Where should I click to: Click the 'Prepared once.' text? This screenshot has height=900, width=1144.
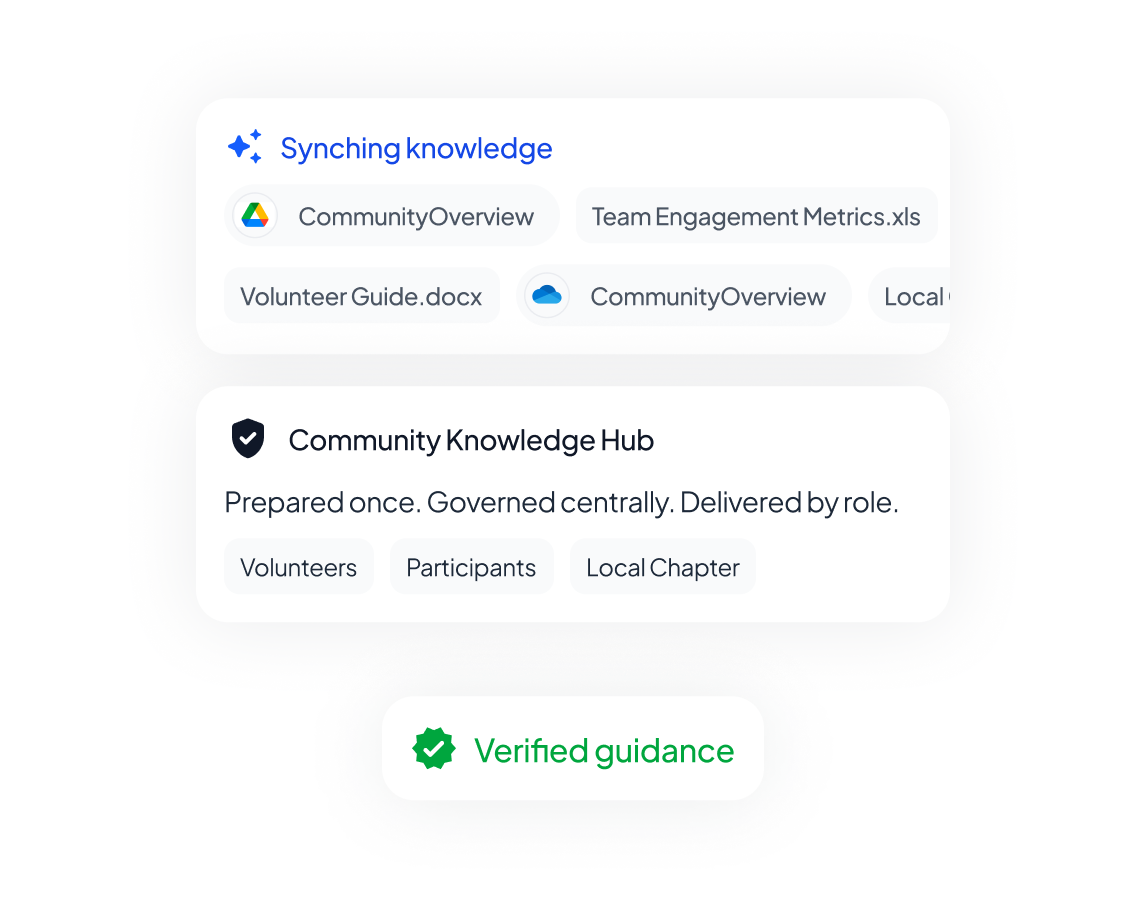[x=321, y=502]
